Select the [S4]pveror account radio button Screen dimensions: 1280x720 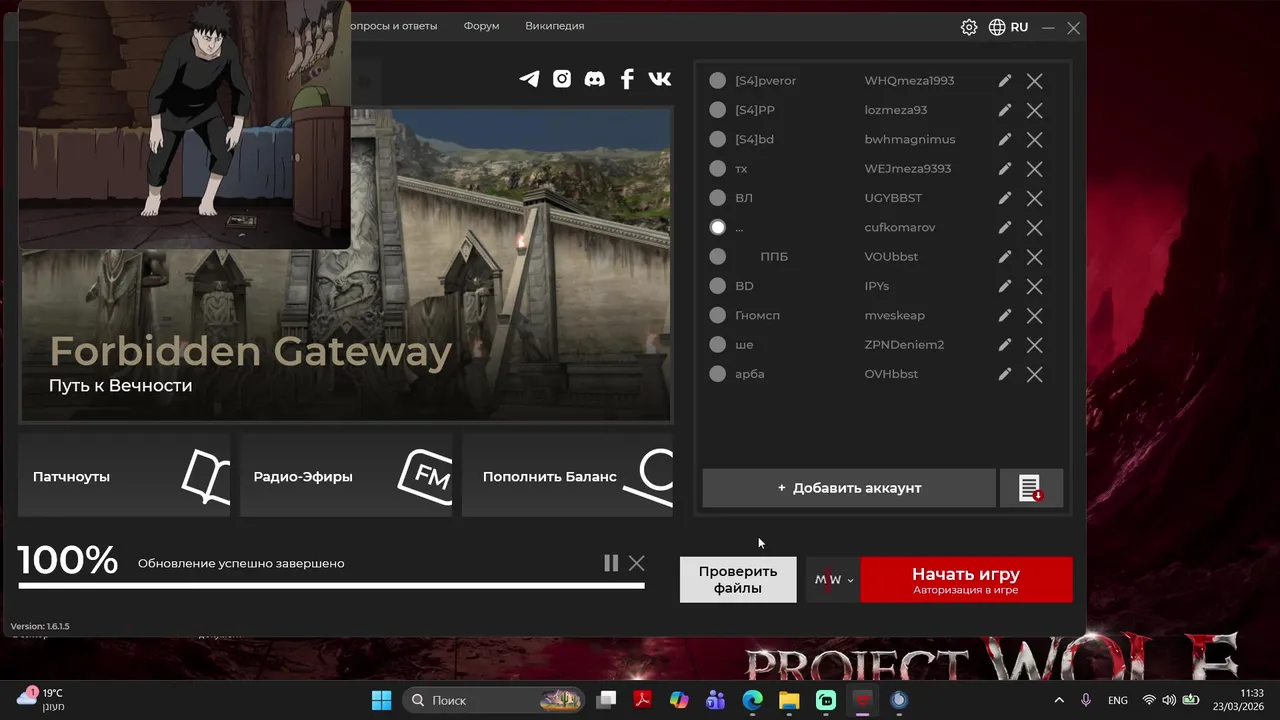point(717,81)
